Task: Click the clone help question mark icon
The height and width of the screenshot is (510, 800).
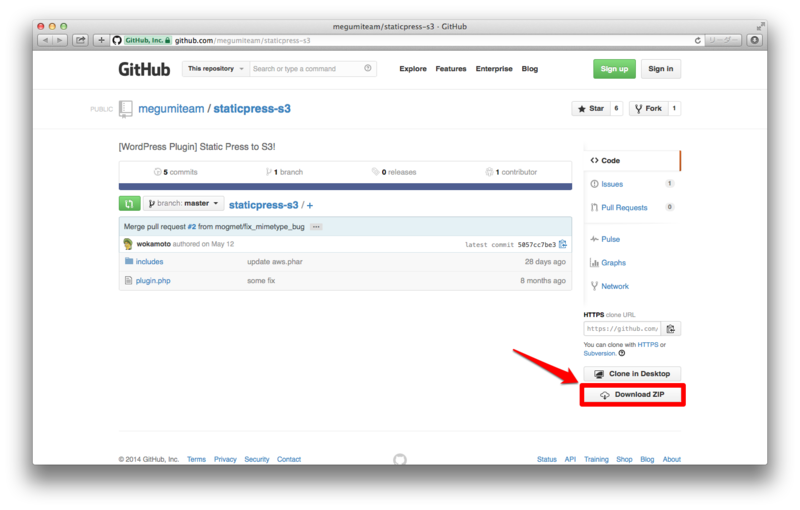Action: 621,353
